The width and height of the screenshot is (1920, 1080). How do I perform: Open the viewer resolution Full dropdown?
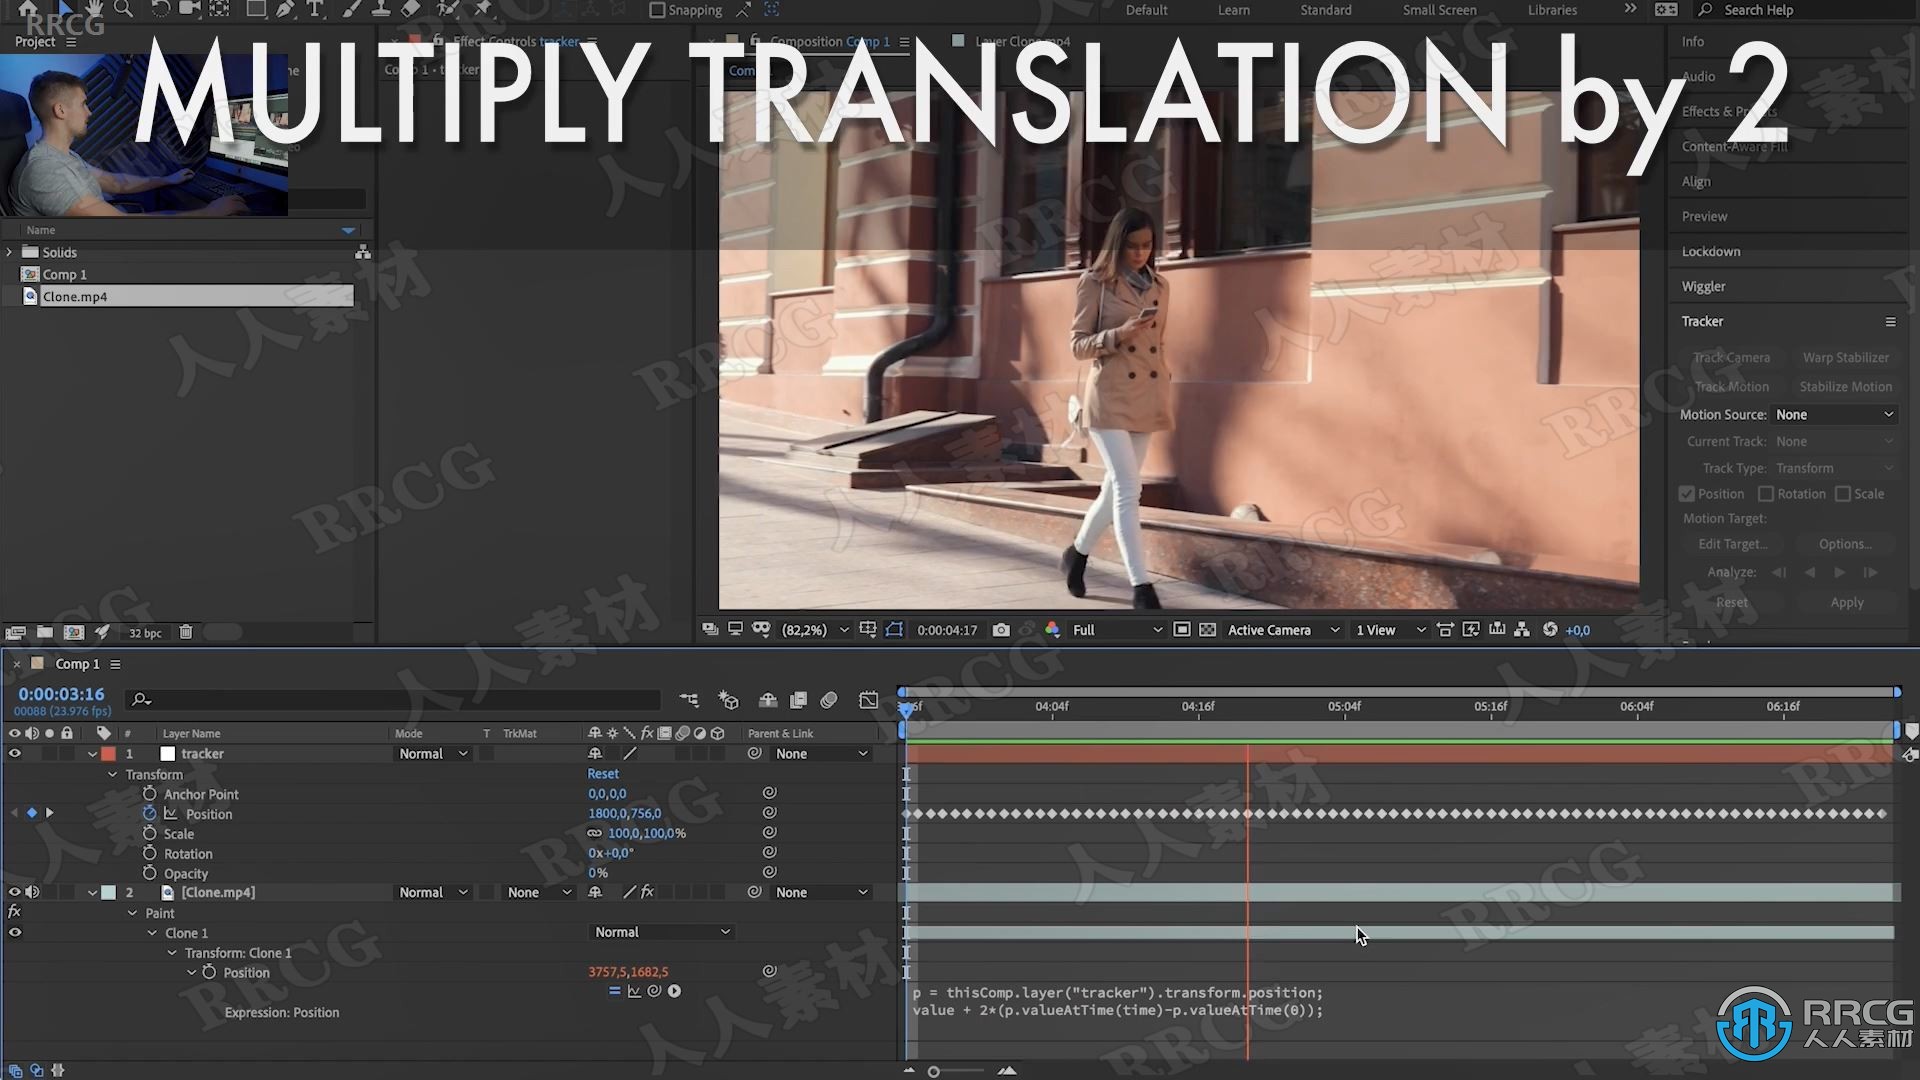1117,630
